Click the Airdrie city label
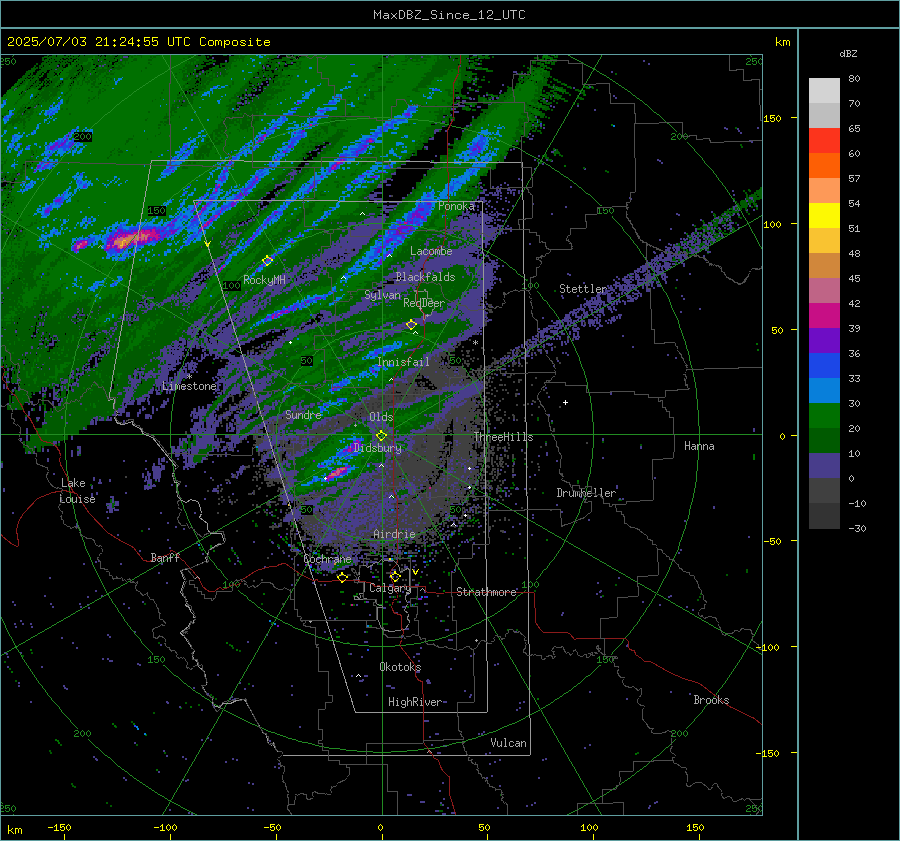 point(394,534)
